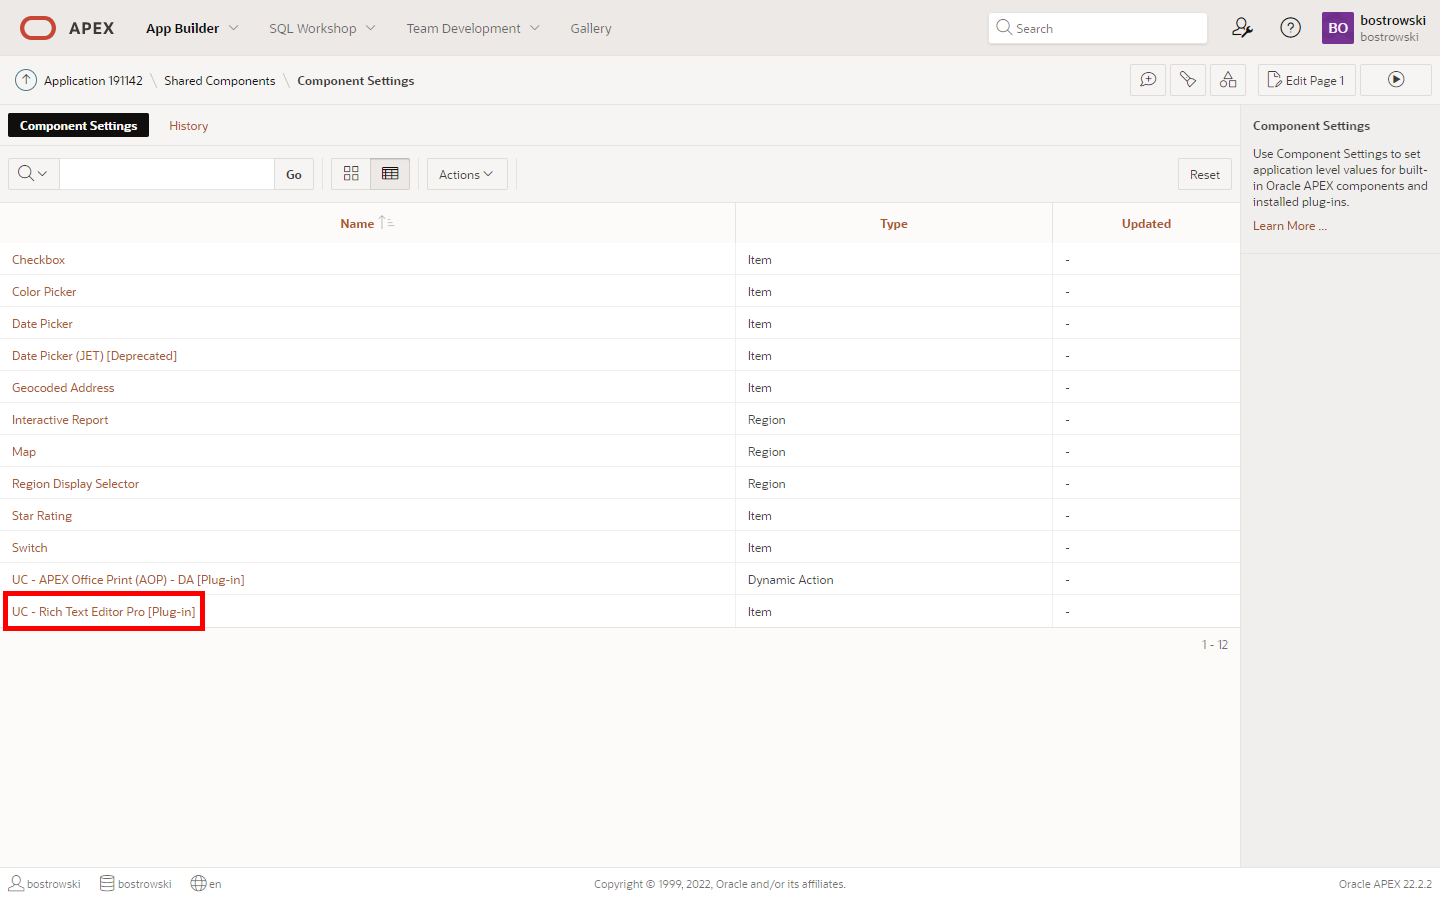
Task: Expand the App Builder dropdown menu
Action: click(192, 28)
